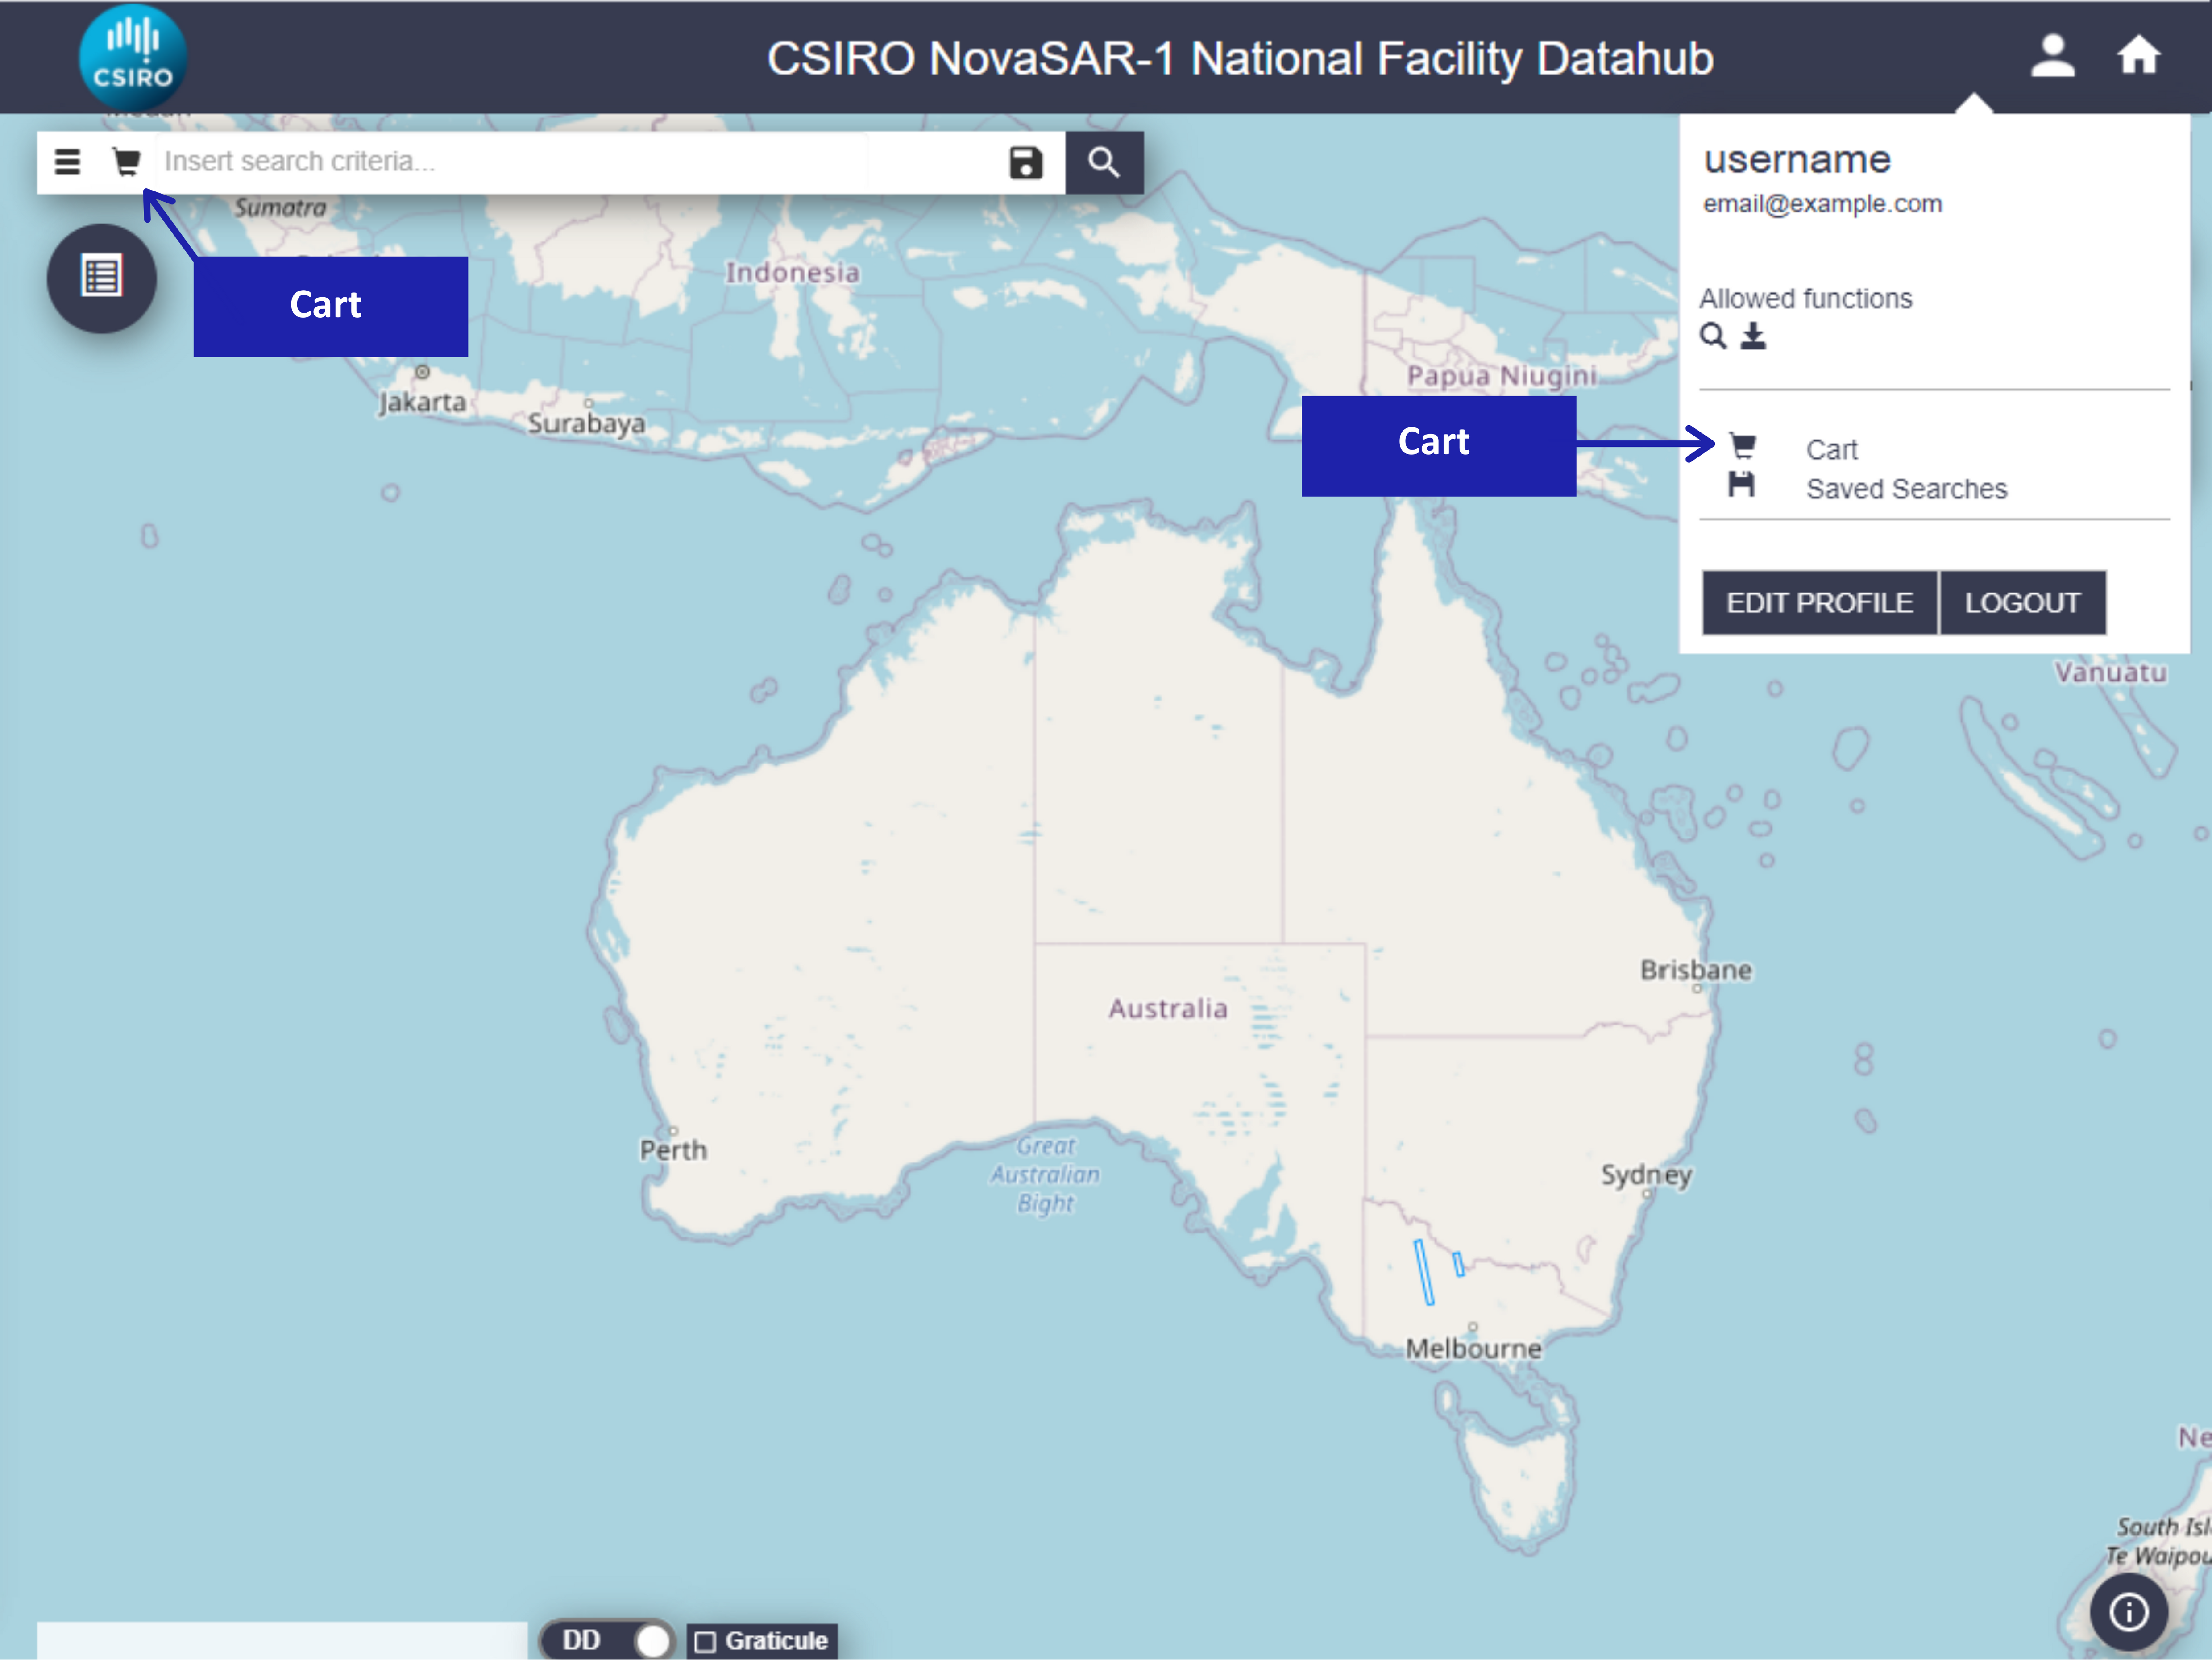Open the hamburger menu in search bar

(x=67, y=162)
